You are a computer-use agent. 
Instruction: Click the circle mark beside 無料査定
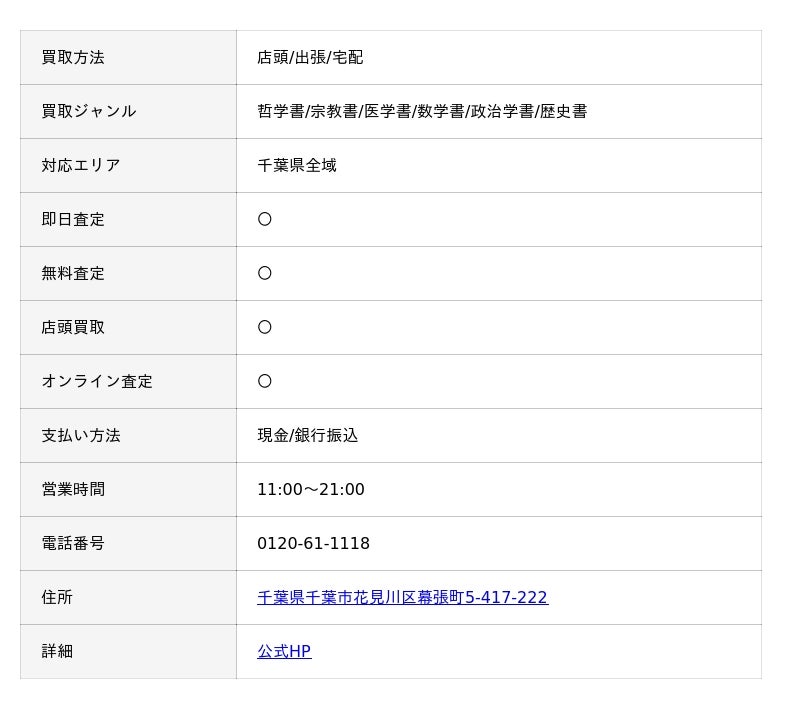pos(265,274)
